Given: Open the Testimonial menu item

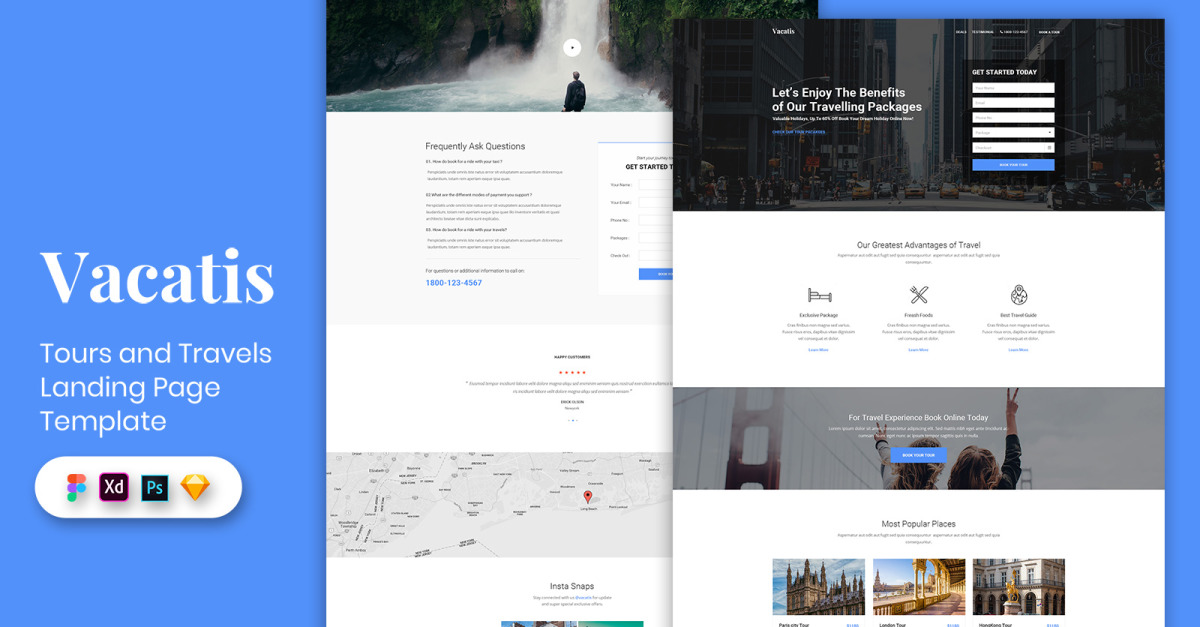Looking at the screenshot, I should point(982,32).
